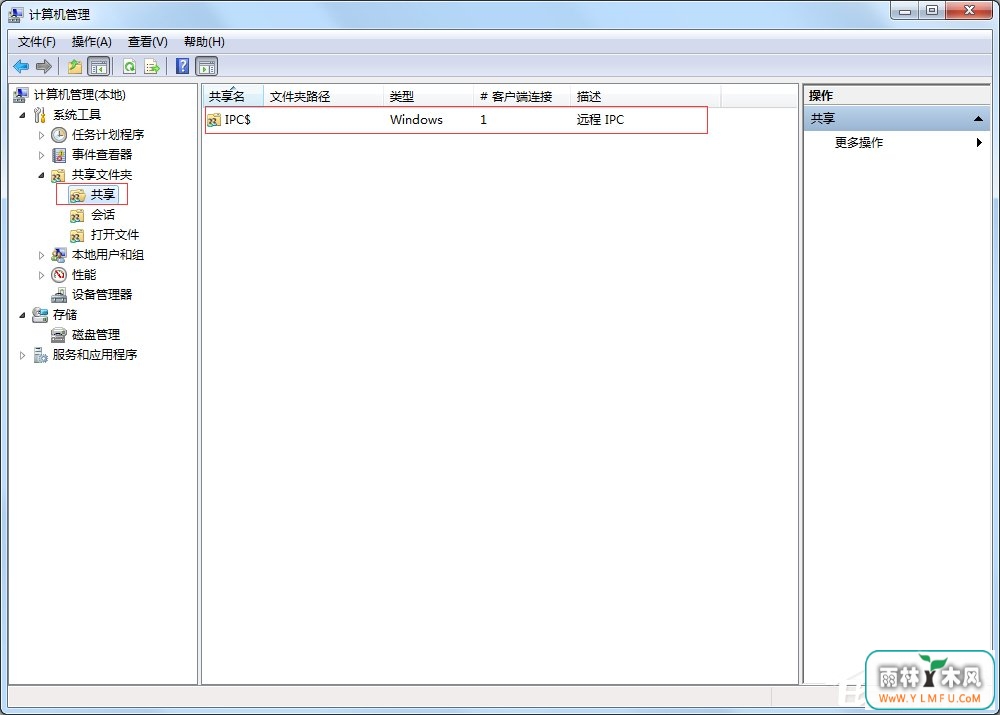Viewport: 1000px width, 715px height.
Task: Click the Back arrow toolbar icon
Action: point(21,66)
